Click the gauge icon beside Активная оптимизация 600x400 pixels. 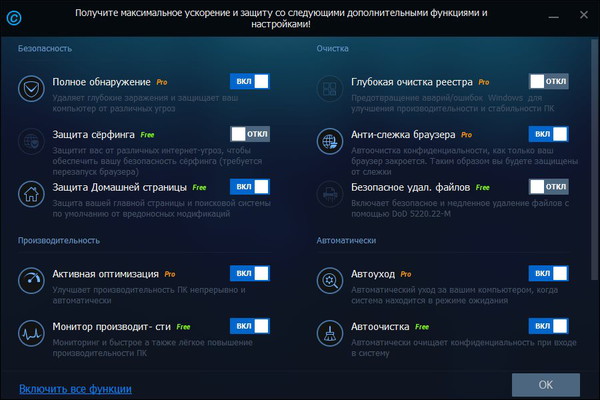(x=34, y=280)
